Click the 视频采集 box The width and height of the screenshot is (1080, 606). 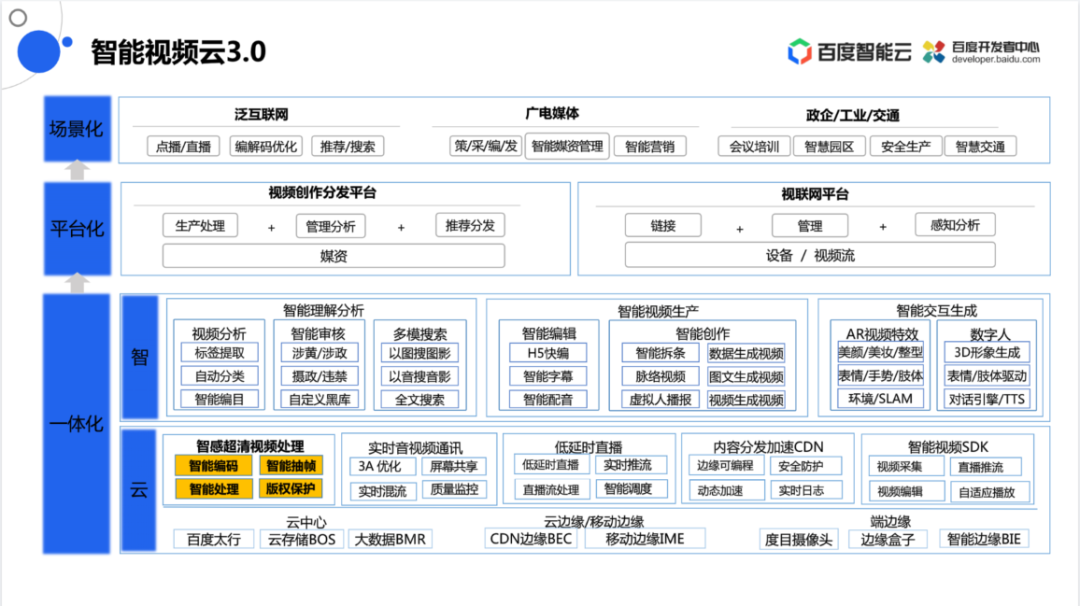[906, 466]
